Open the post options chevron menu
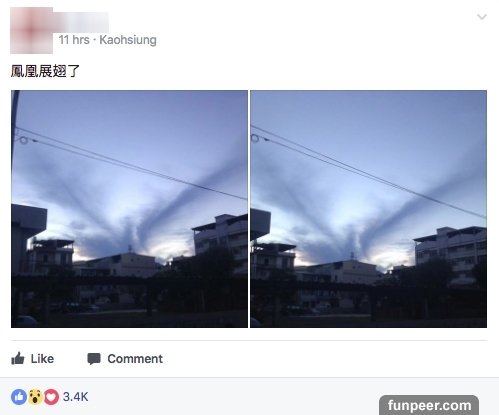This screenshot has height=415, width=499. [482, 17]
